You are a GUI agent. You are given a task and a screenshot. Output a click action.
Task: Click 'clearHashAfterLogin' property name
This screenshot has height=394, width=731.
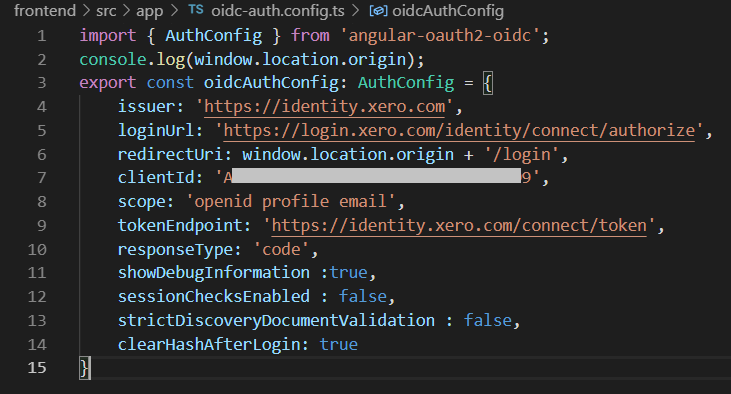click(209, 344)
